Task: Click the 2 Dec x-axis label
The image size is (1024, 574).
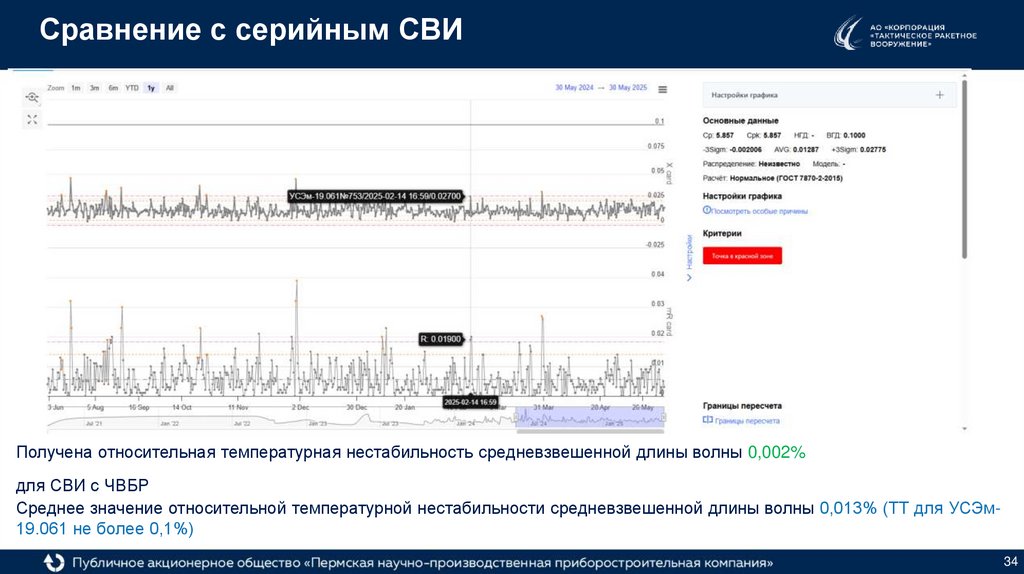Action: 300,407
